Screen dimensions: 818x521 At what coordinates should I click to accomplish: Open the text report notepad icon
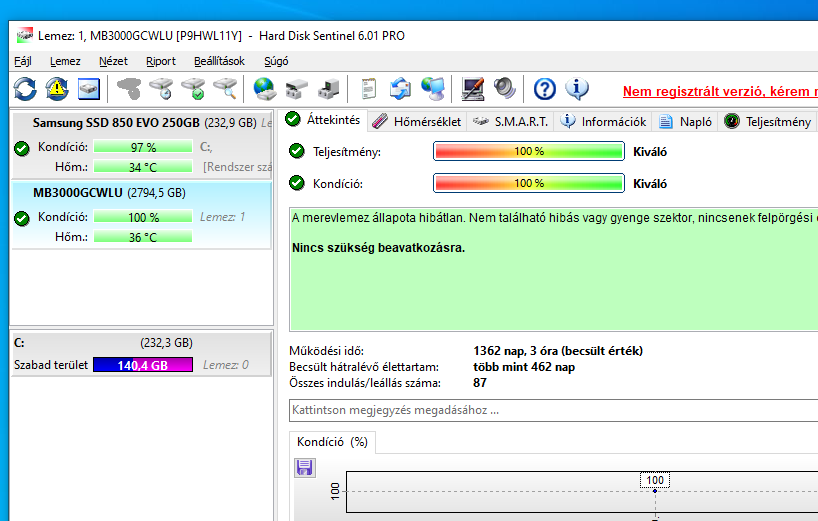369,89
